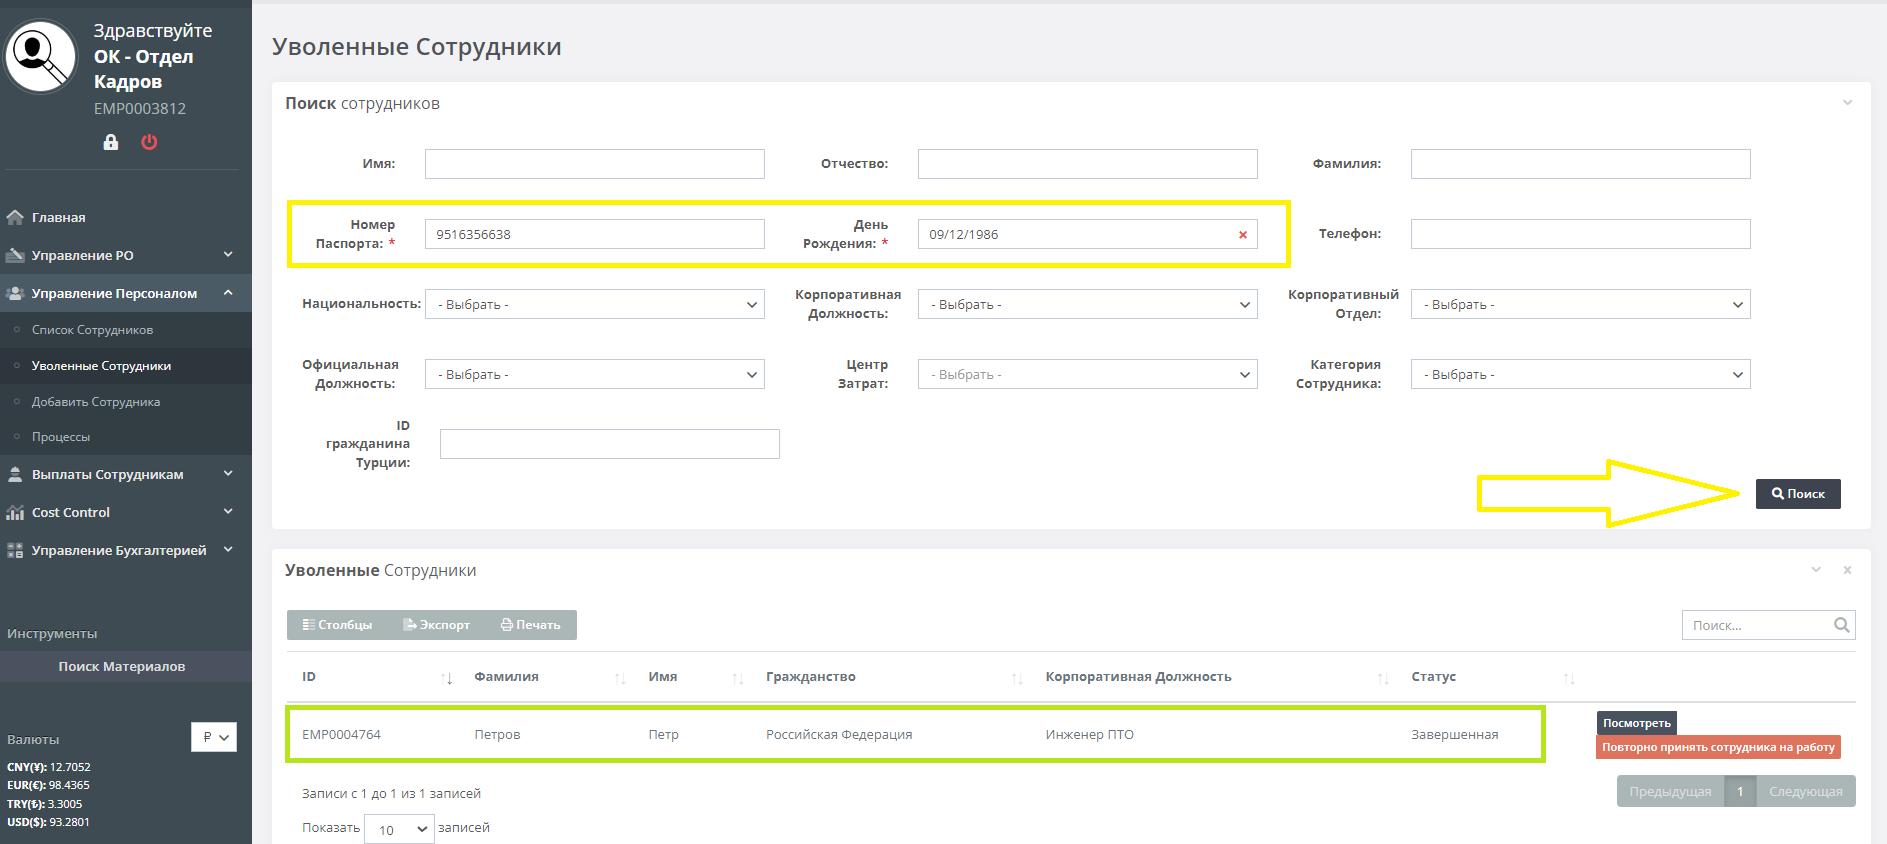Select Уволенные Сотрудники sidebar item
This screenshot has height=844, width=1887.
(x=101, y=366)
